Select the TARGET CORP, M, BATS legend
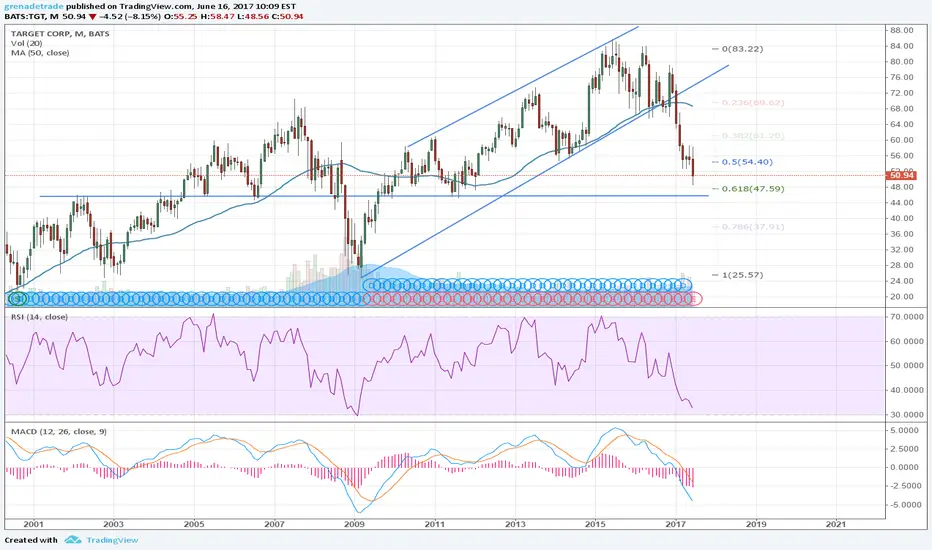The width and height of the screenshot is (932, 550). click(60, 34)
